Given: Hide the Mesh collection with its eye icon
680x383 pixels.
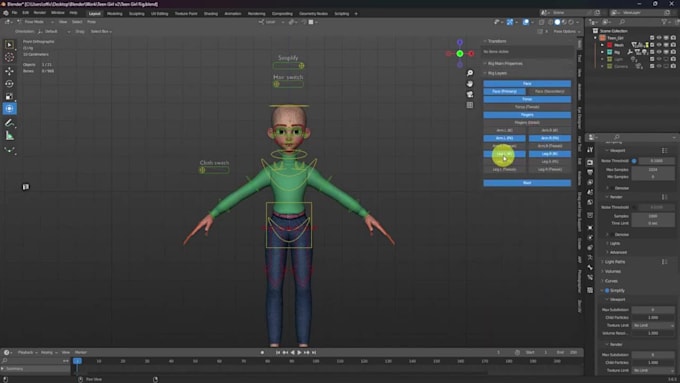Looking at the screenshot, I should click(659, 45).
